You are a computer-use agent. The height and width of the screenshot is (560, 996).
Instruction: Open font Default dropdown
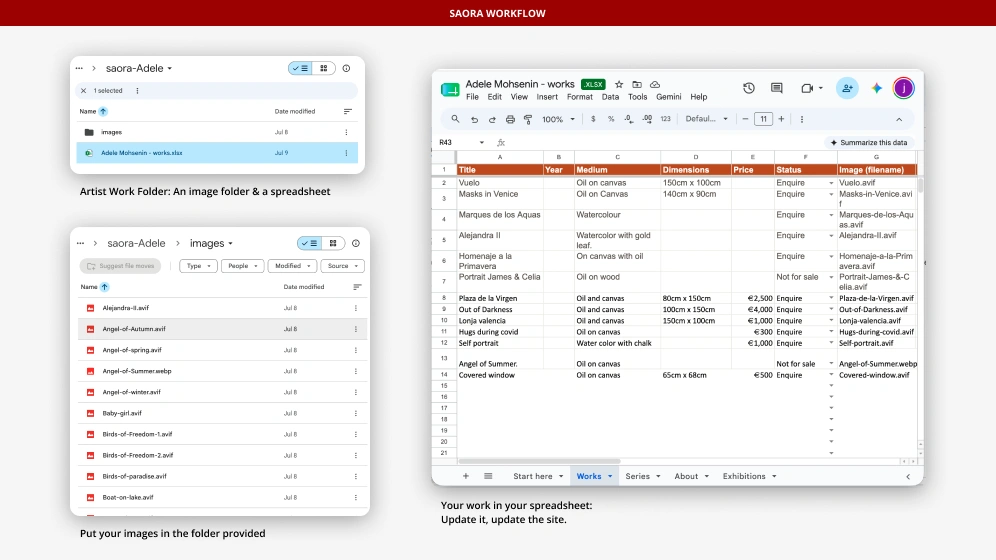tap(706, 119)
